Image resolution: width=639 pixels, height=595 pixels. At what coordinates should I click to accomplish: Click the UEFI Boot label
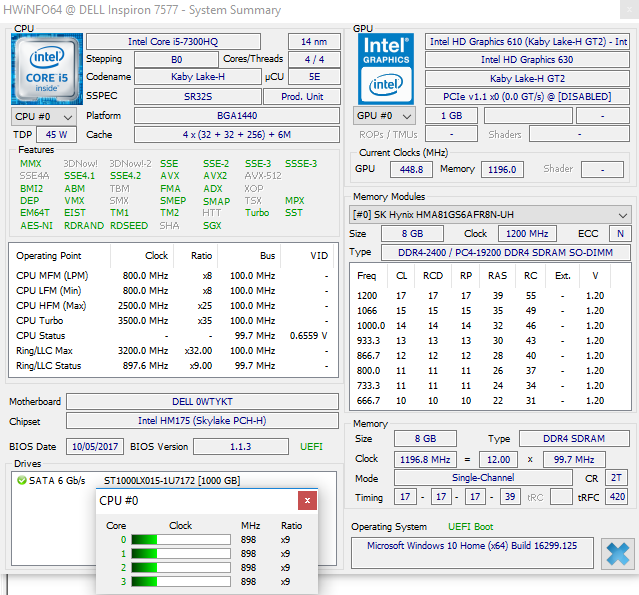click(471, 527)
